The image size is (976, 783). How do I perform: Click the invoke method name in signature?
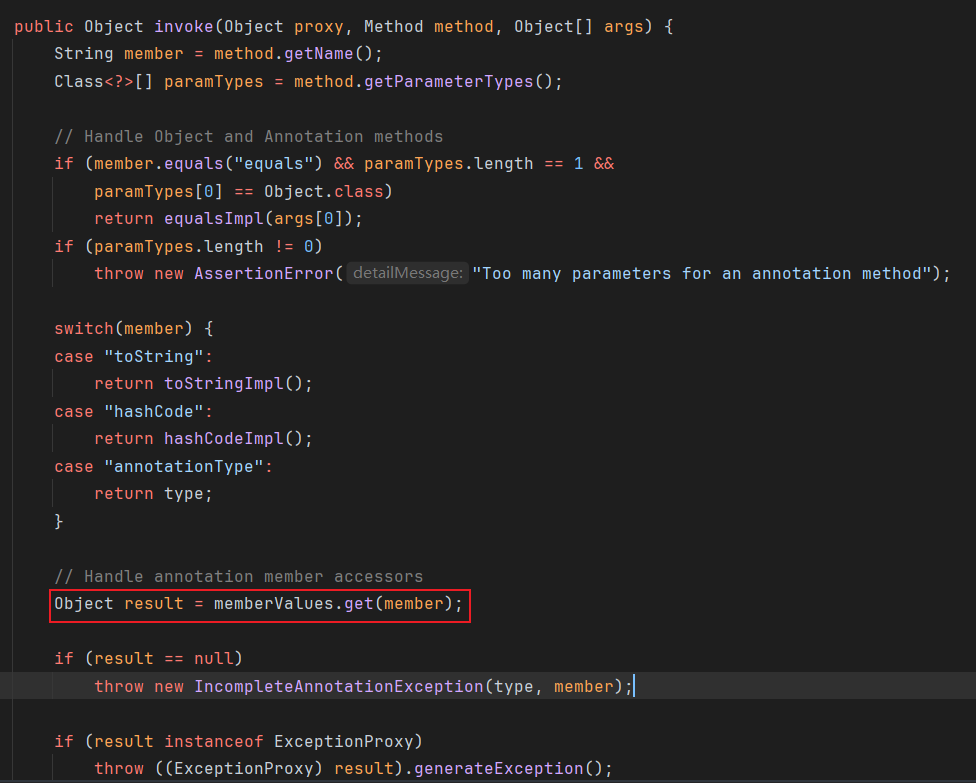click(x=183, y=26)
